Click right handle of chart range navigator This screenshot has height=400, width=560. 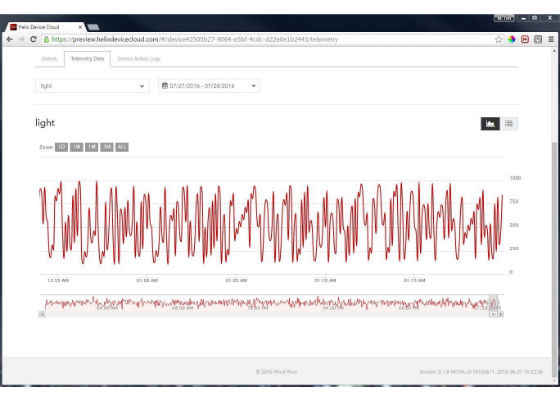click(493, 303)
